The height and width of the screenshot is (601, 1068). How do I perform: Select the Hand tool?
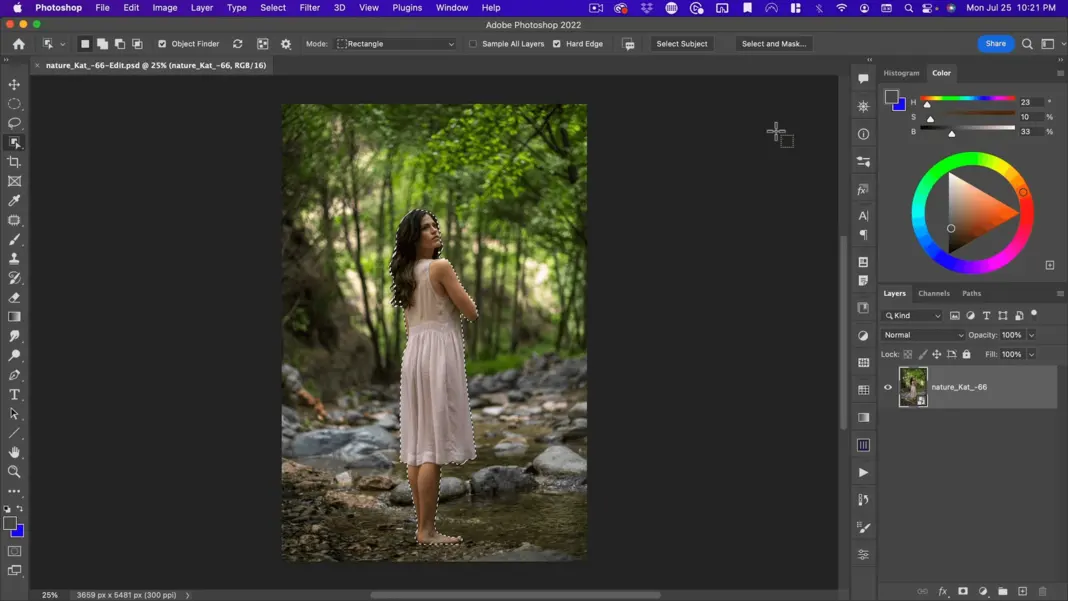point(14,453)
